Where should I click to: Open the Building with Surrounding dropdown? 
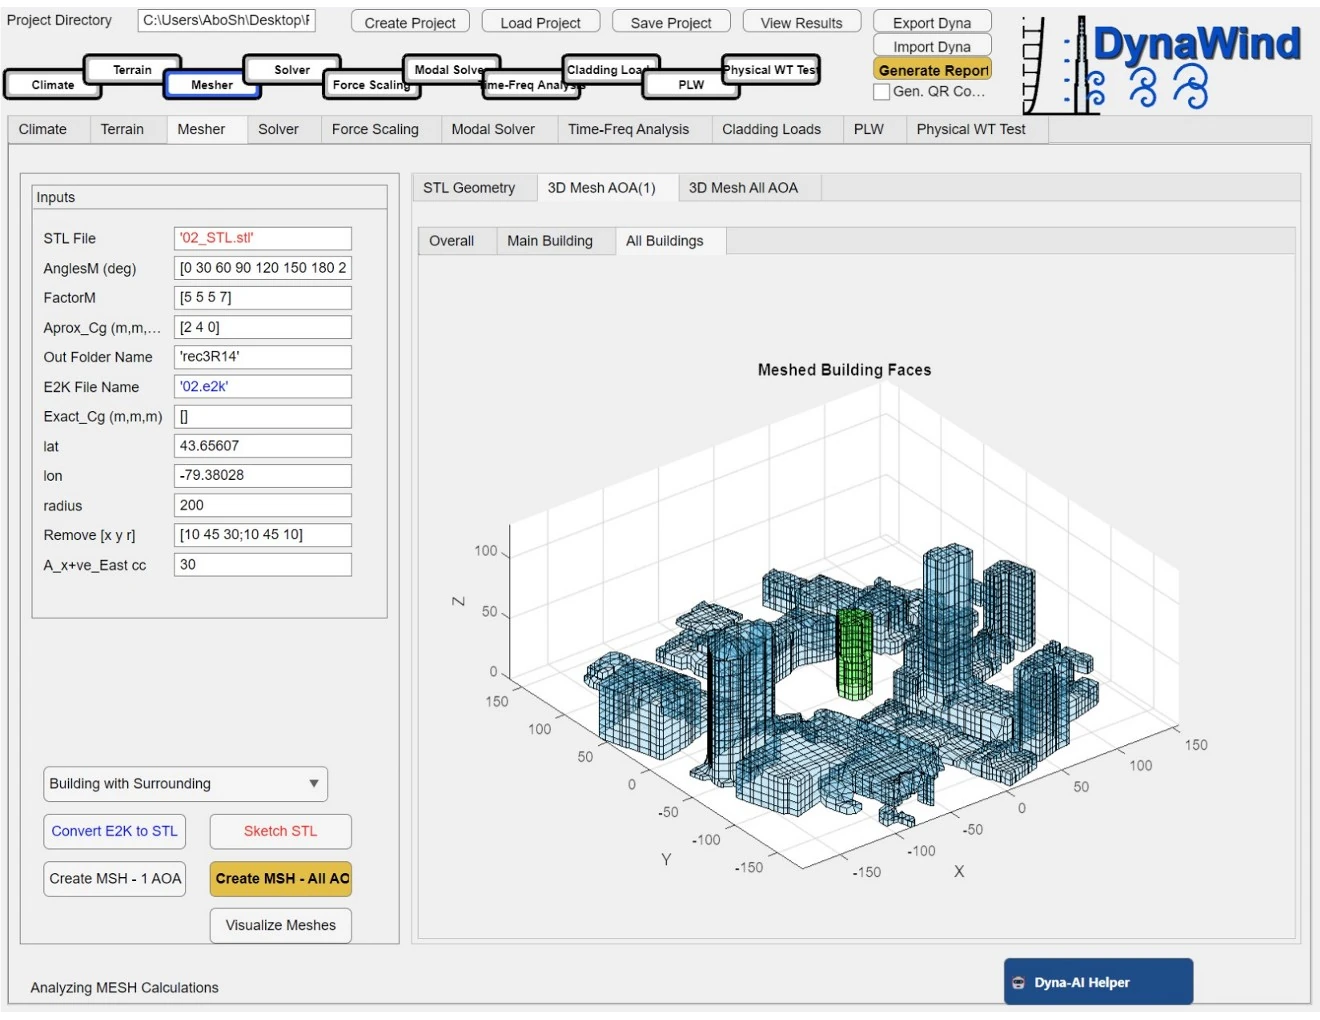click(x=185, y=784)
